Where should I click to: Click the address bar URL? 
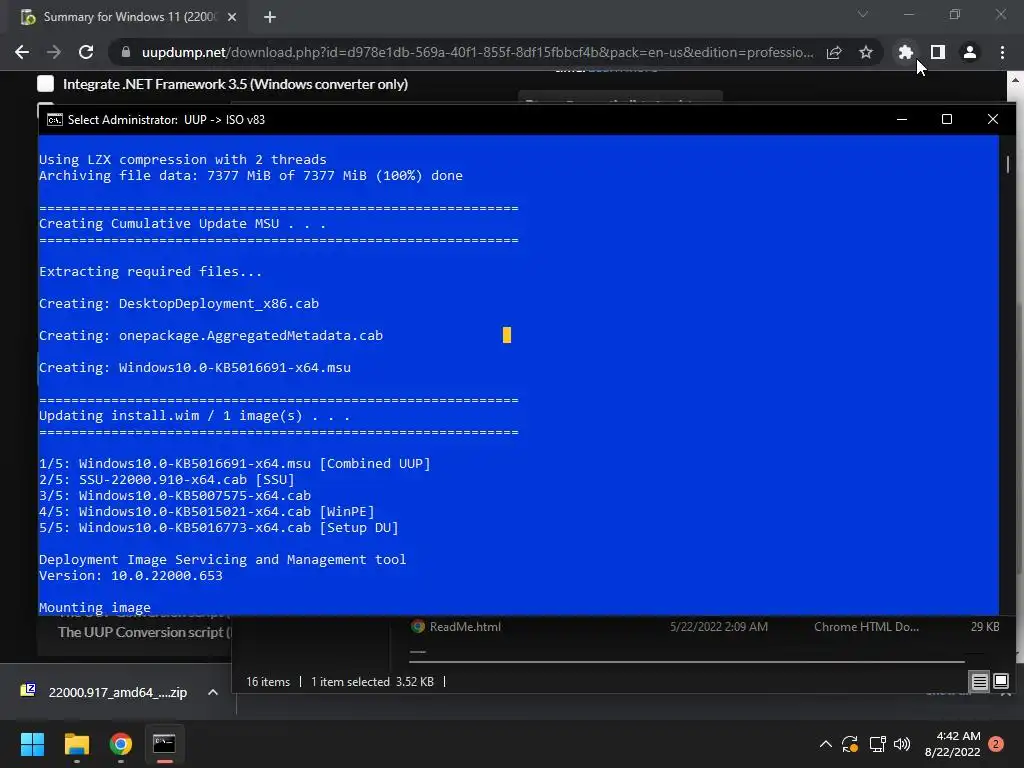[x=477, y=52]
